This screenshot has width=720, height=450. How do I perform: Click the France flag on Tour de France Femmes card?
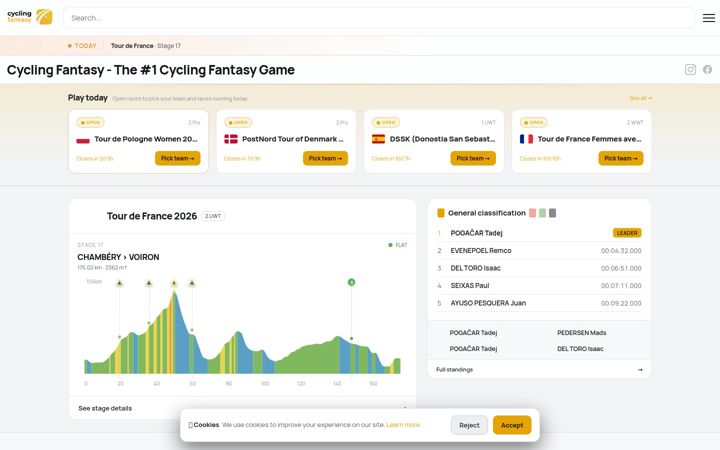[x=526, y=139]
